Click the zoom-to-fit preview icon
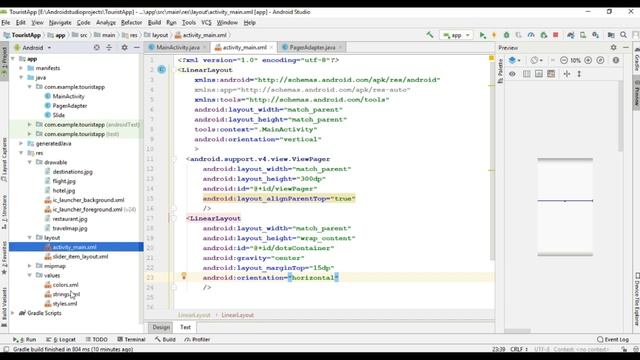This screenshot has width=640, height=360. click(x=600, y=60)
